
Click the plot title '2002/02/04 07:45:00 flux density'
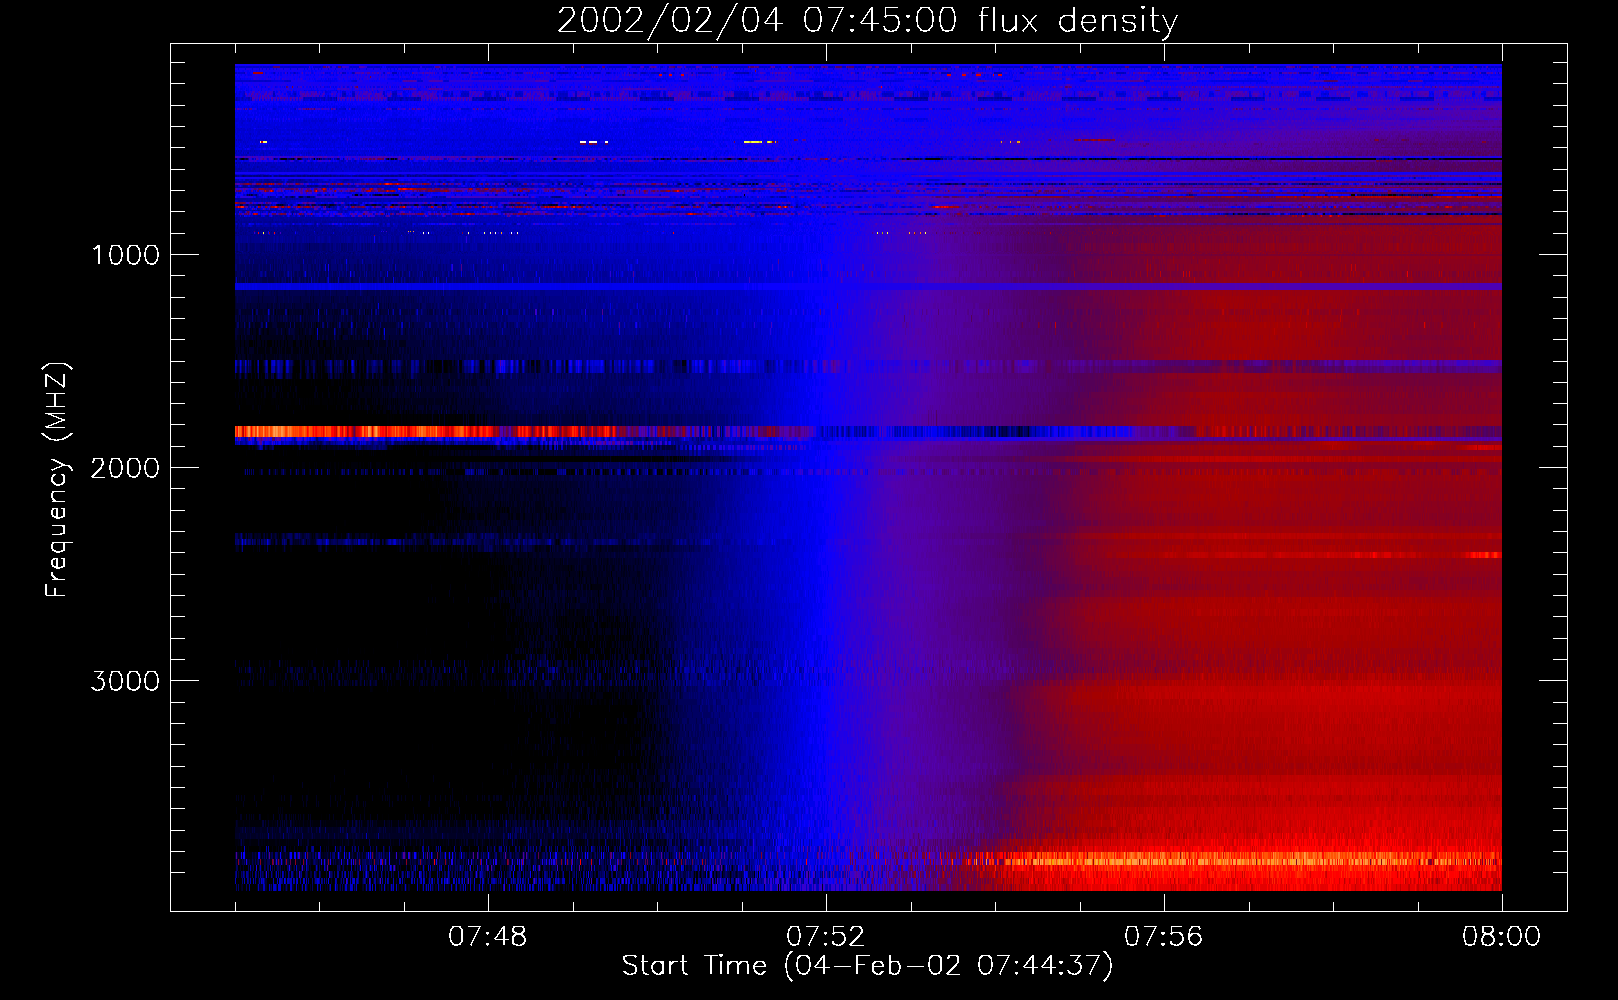pyautogui.click(x=867, y=21)
